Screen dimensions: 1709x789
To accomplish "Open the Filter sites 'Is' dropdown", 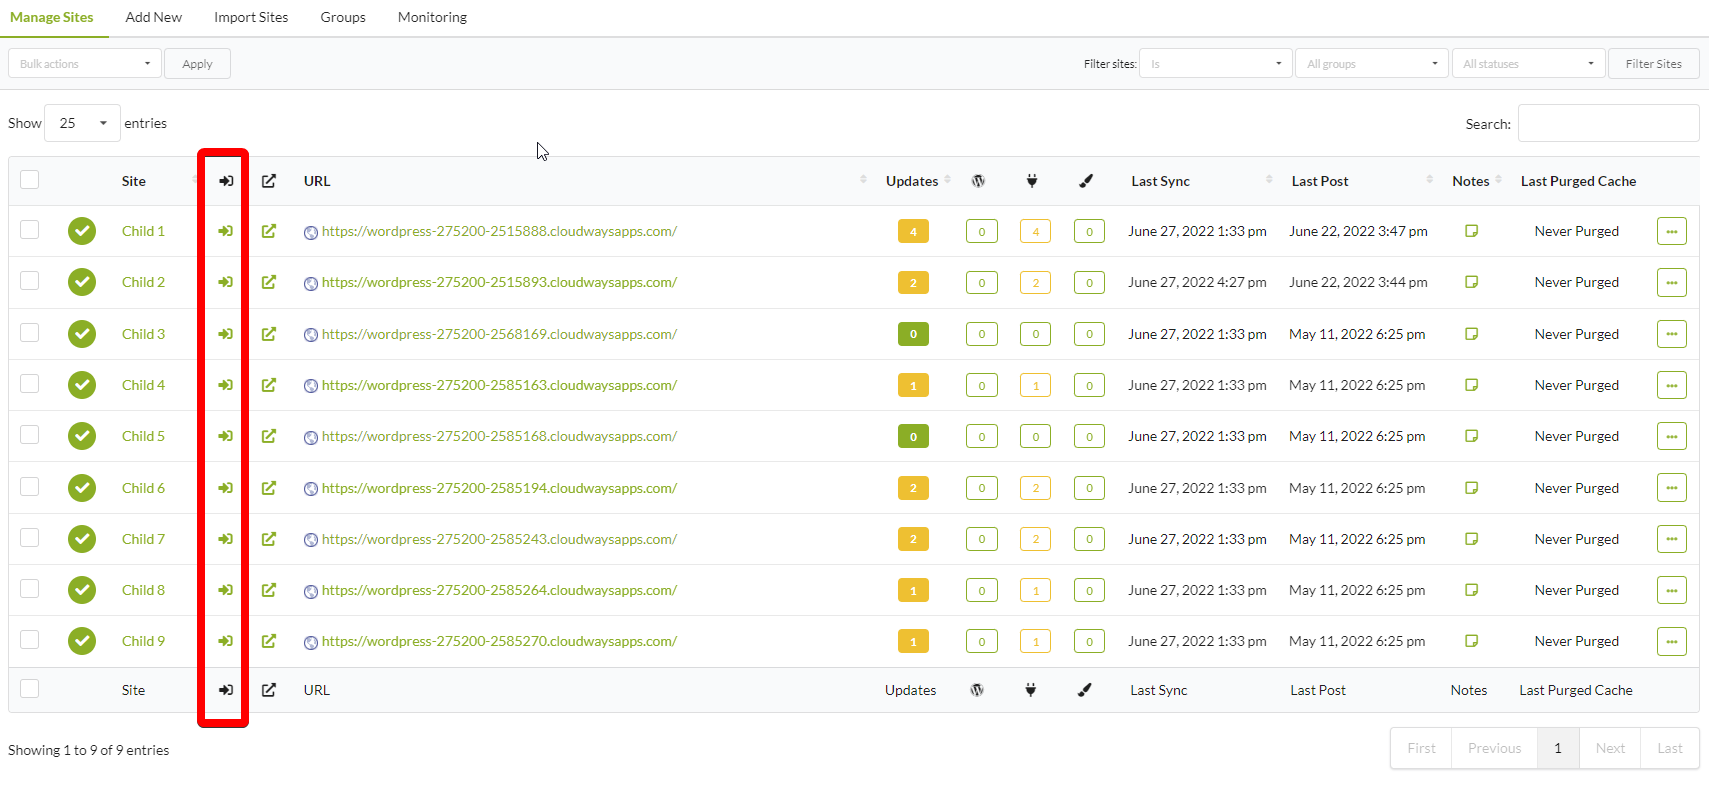I will pos(1215,64).
